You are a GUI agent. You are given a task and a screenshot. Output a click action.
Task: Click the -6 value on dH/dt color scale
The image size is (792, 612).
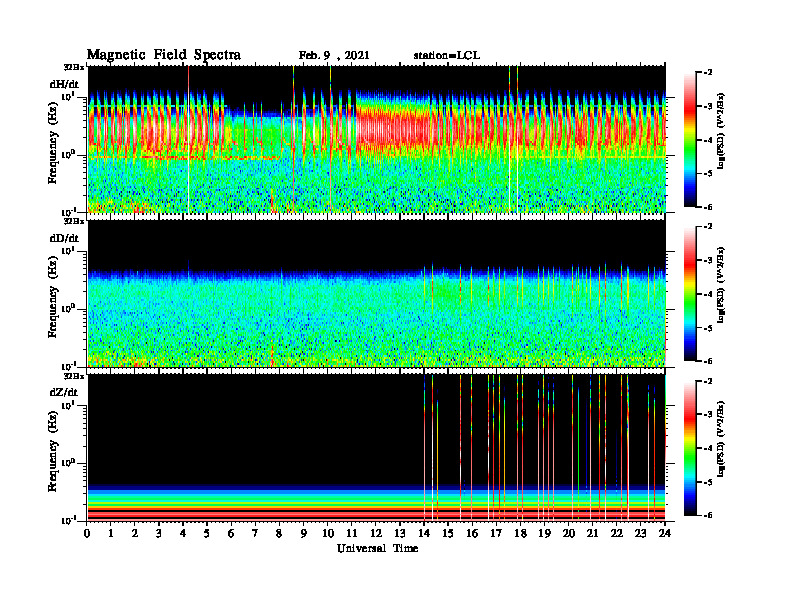(x=708, y=207)
